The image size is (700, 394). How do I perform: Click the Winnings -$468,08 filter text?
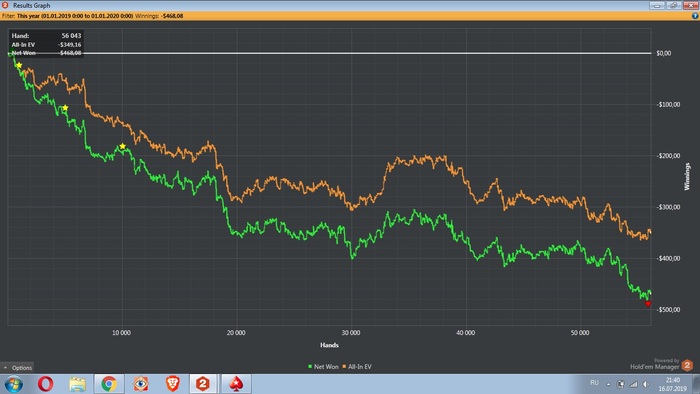159,16
